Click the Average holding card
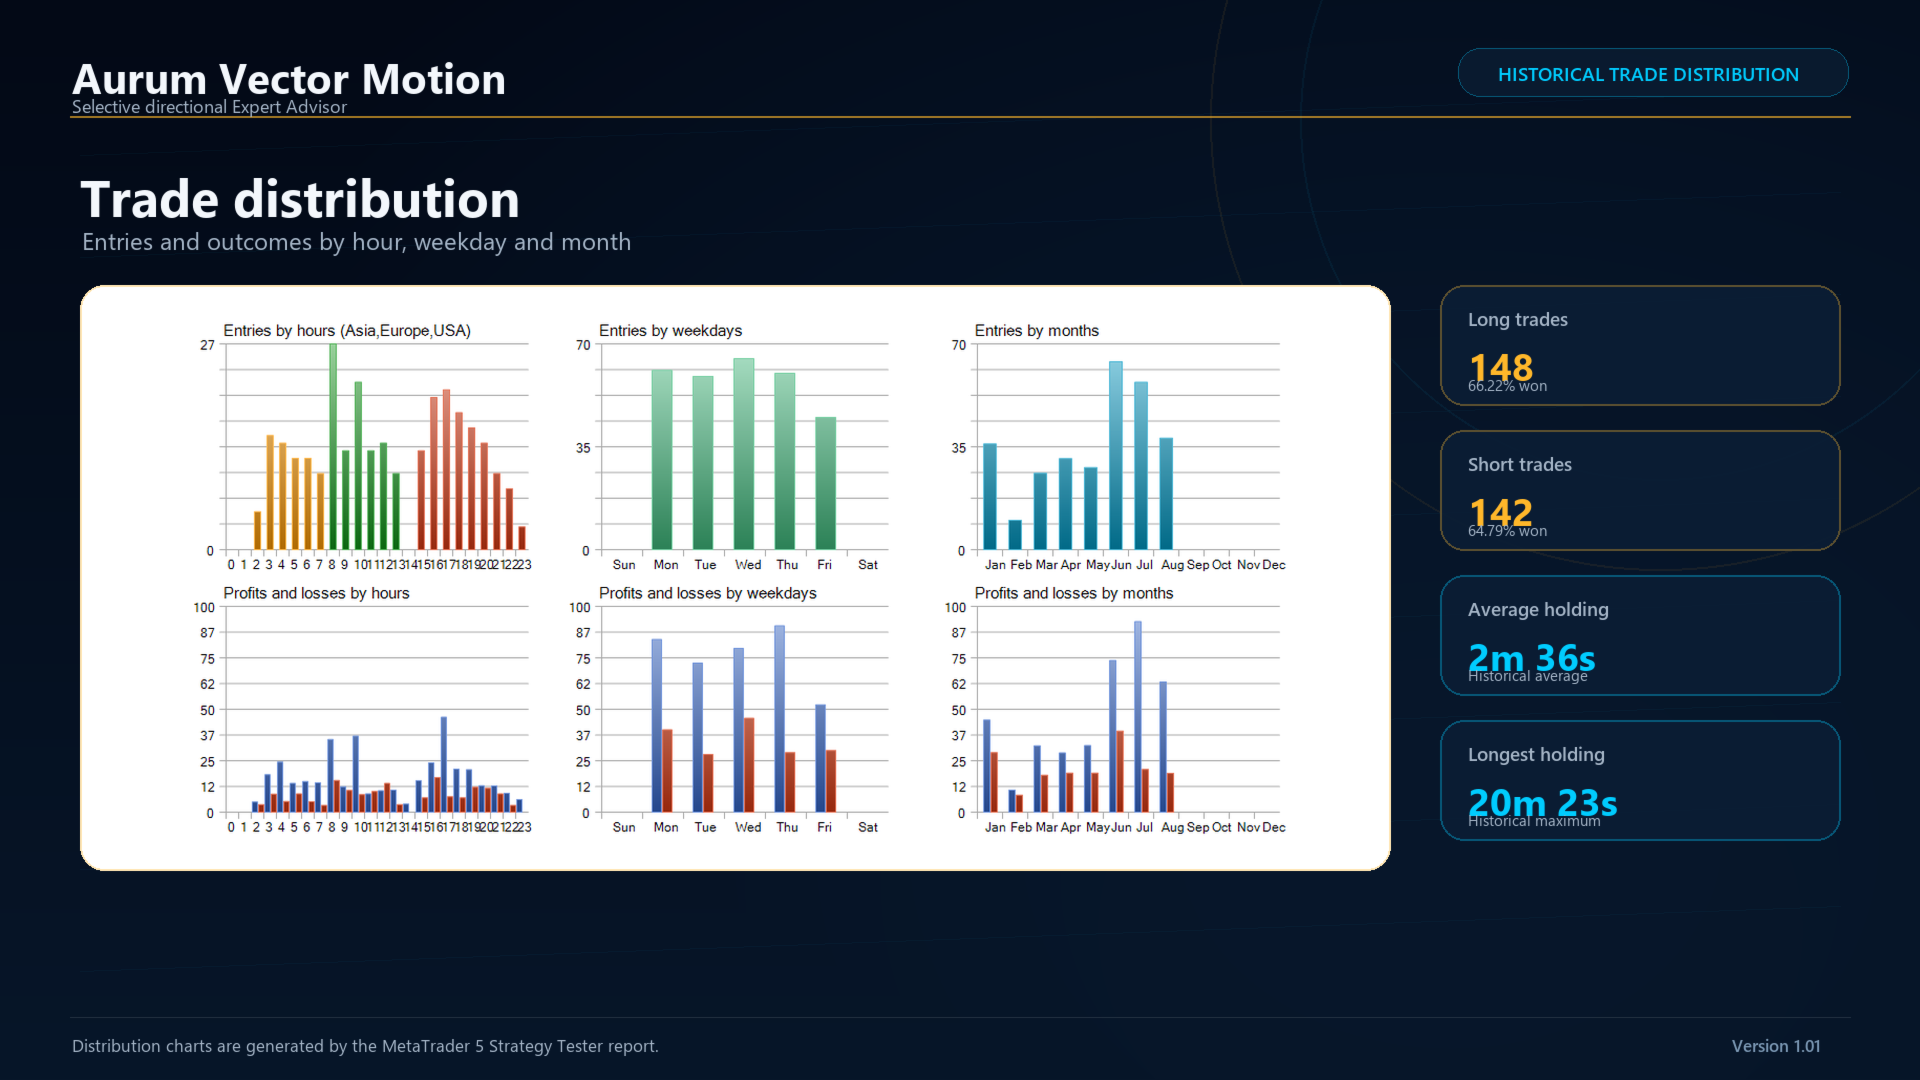1920x1080 pixels. click(1639, 636)
